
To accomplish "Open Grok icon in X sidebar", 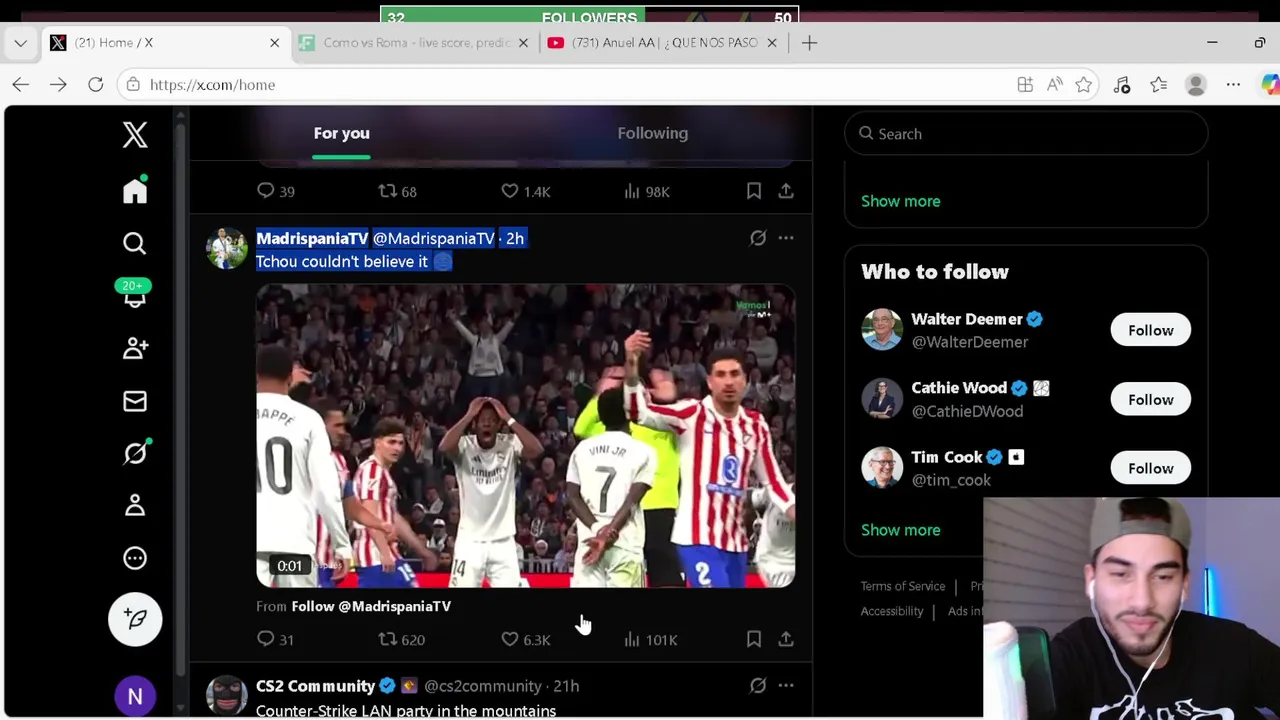I will click(x=135, y=453).
